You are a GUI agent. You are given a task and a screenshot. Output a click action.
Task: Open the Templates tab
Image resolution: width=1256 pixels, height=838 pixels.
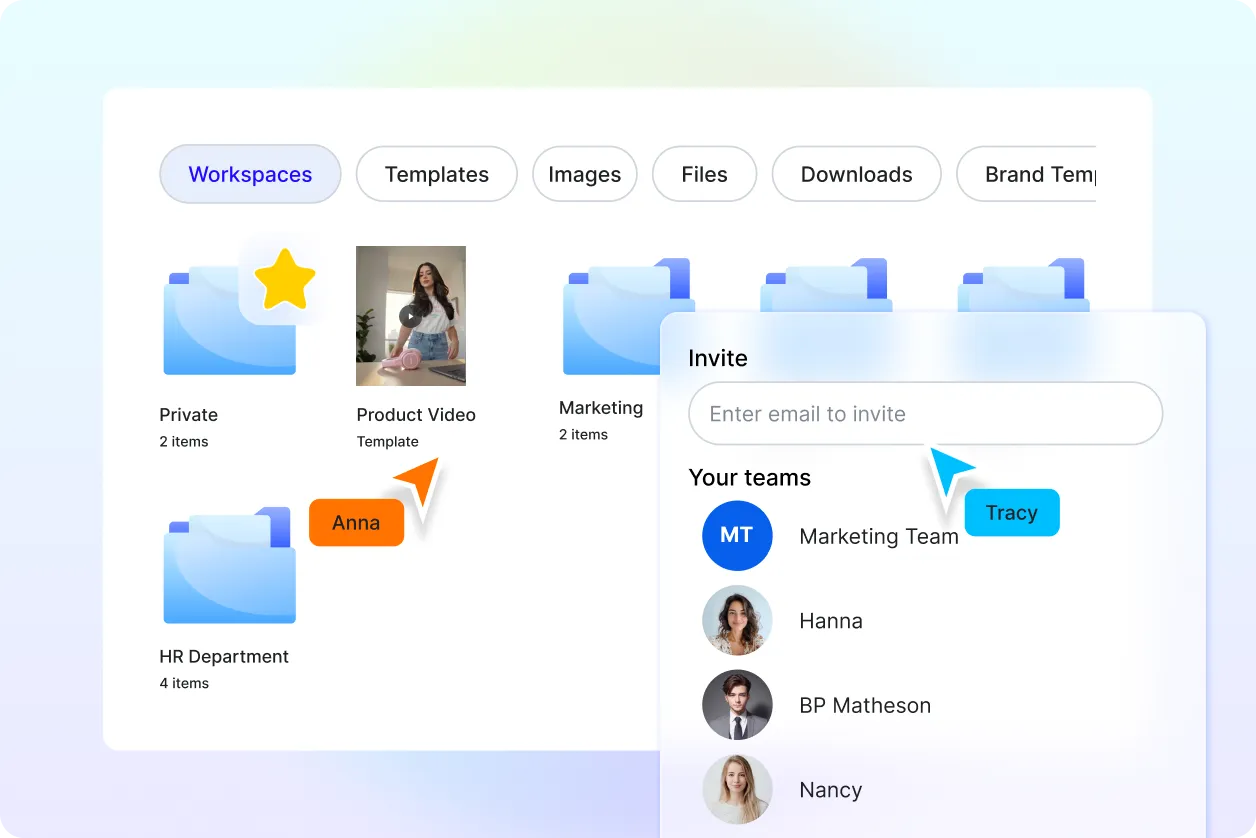pyautogui.click(x=437, y=174)
